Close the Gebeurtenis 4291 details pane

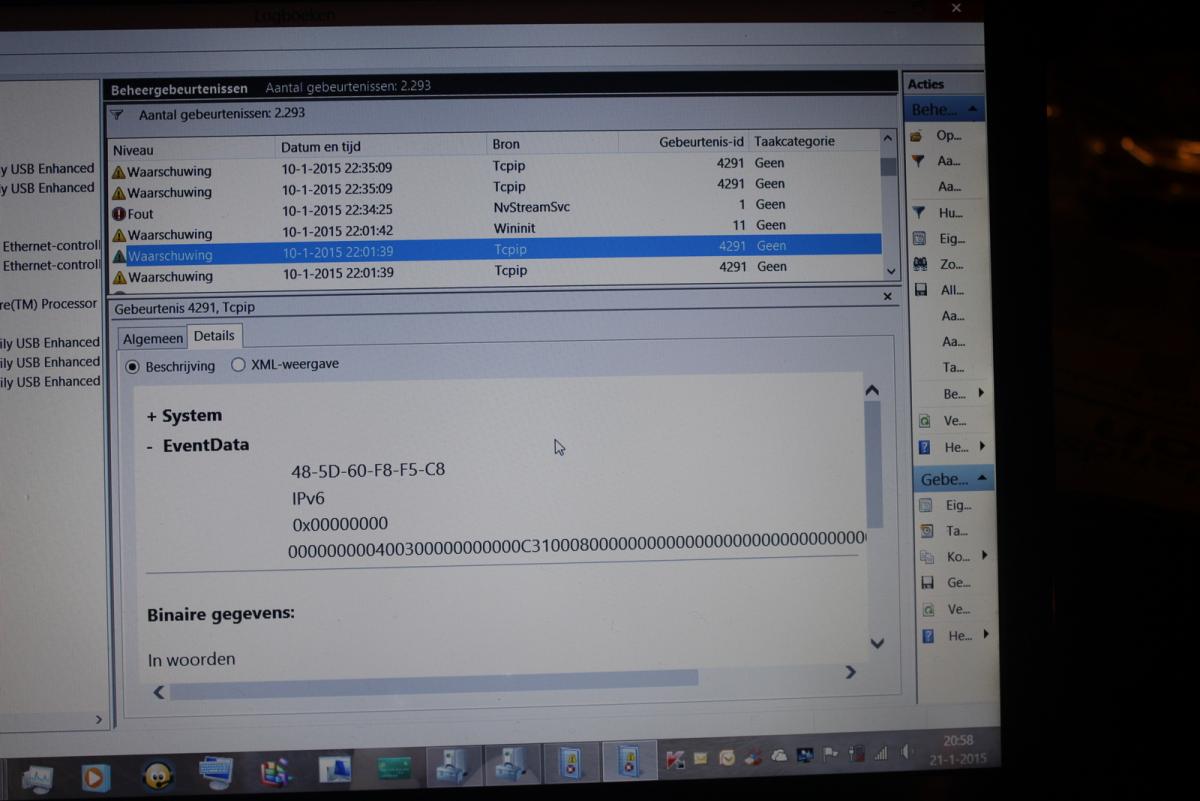pos(888,297)
